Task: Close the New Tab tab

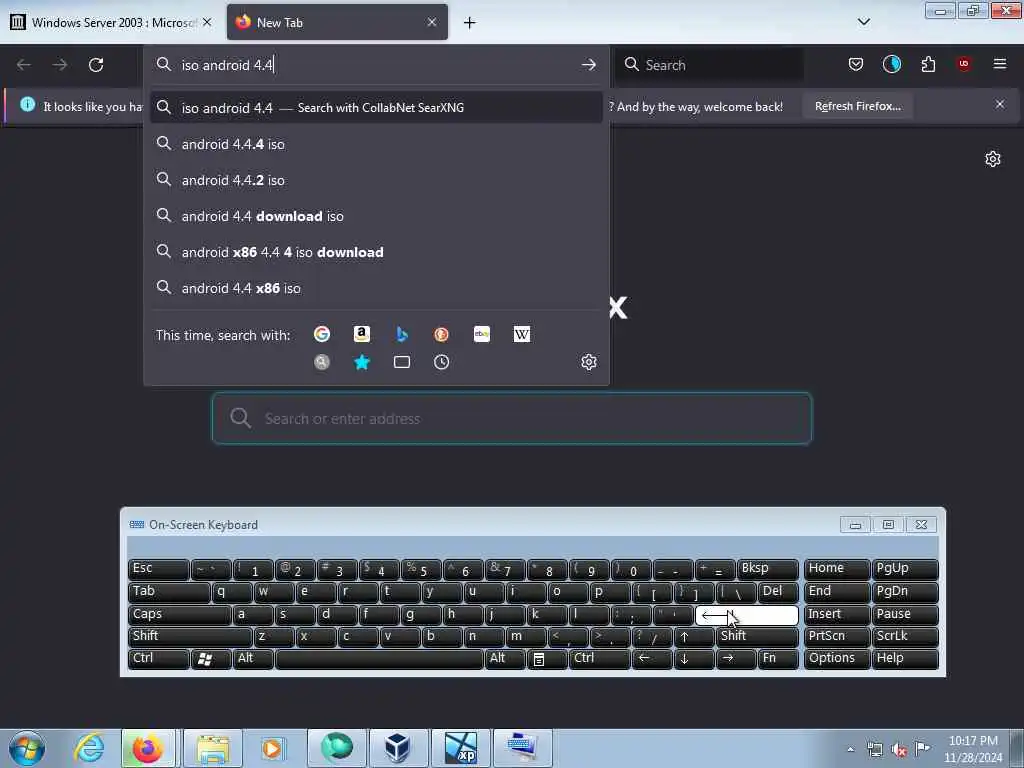Action: 432,22
